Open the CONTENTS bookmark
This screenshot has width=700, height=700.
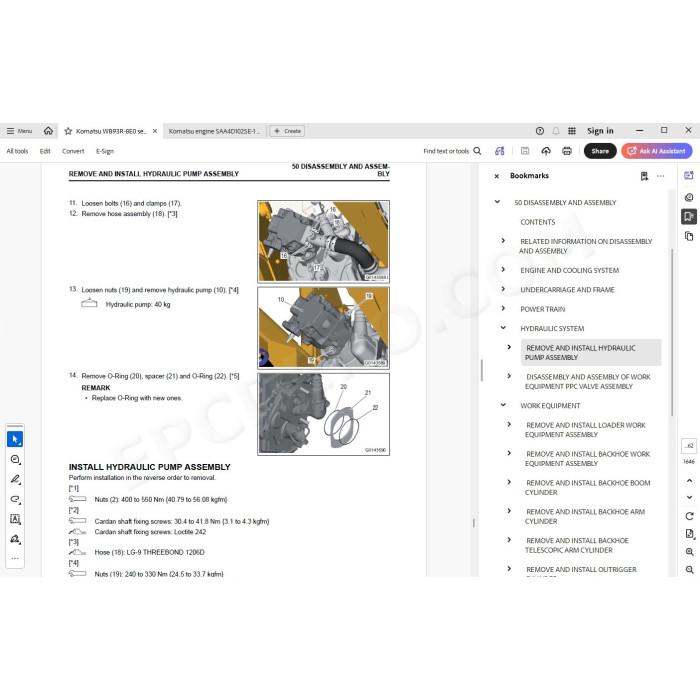click(538, 222)
